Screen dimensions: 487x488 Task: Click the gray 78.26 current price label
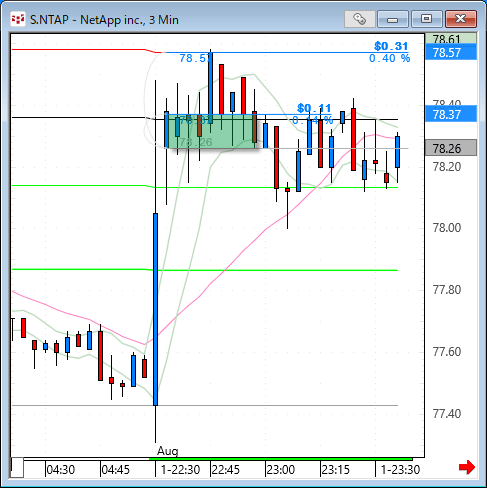pos(451,148)
